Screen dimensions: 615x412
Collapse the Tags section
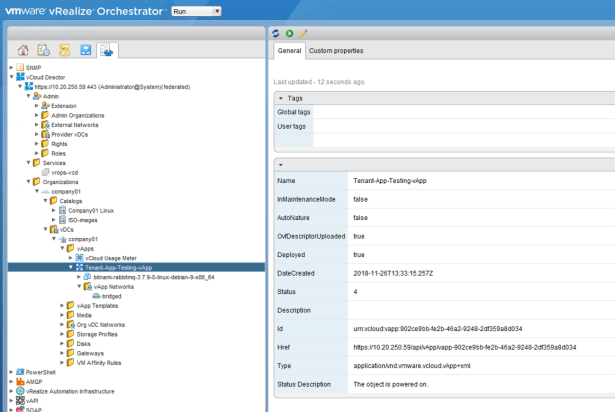[x=281, y=98]
